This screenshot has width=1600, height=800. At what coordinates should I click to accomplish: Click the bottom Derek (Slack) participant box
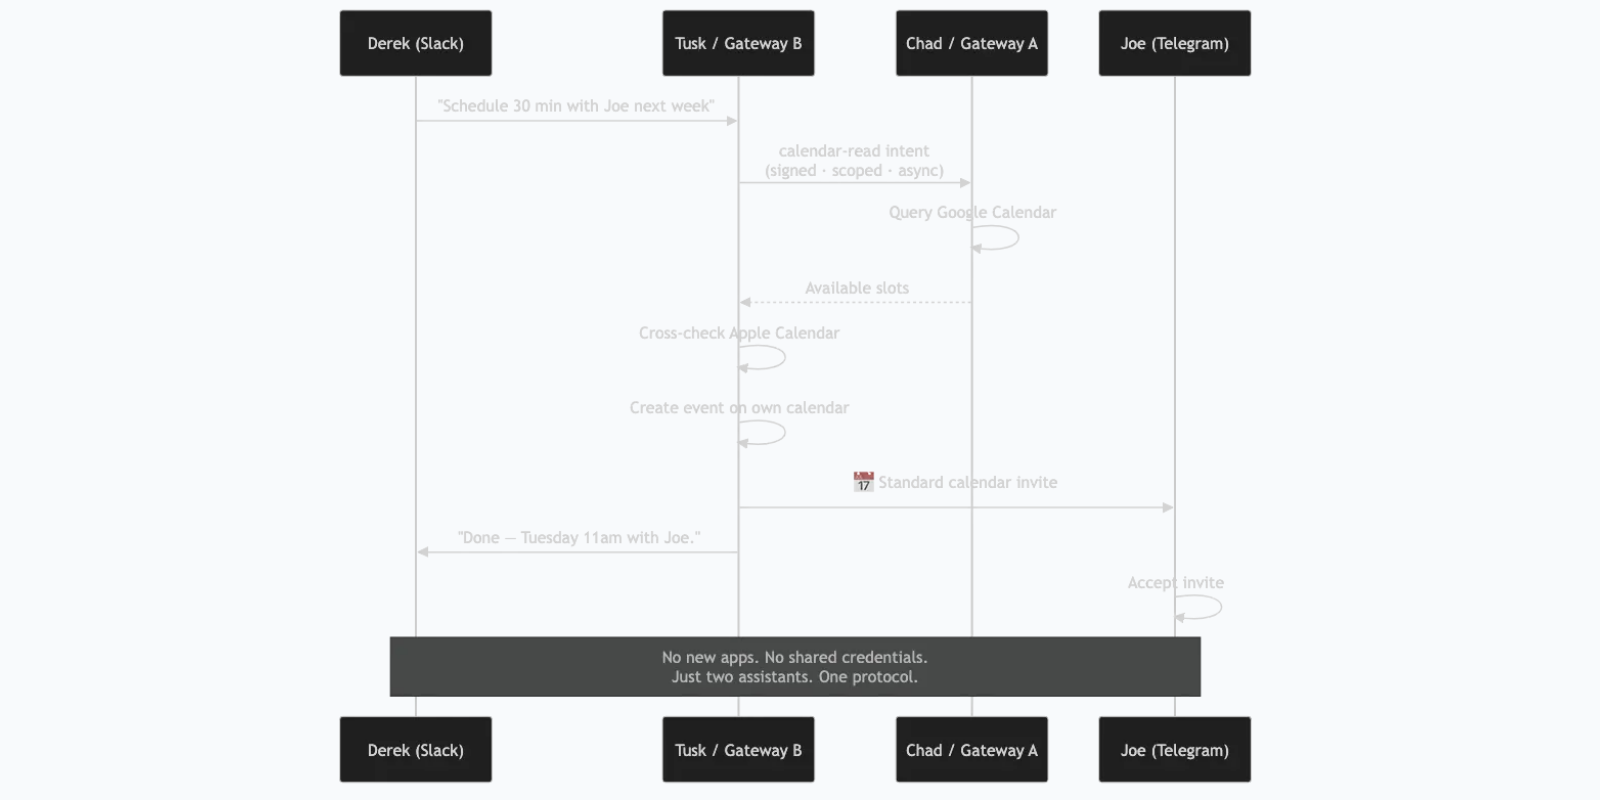pyautogui.click(x=415, y=749)
